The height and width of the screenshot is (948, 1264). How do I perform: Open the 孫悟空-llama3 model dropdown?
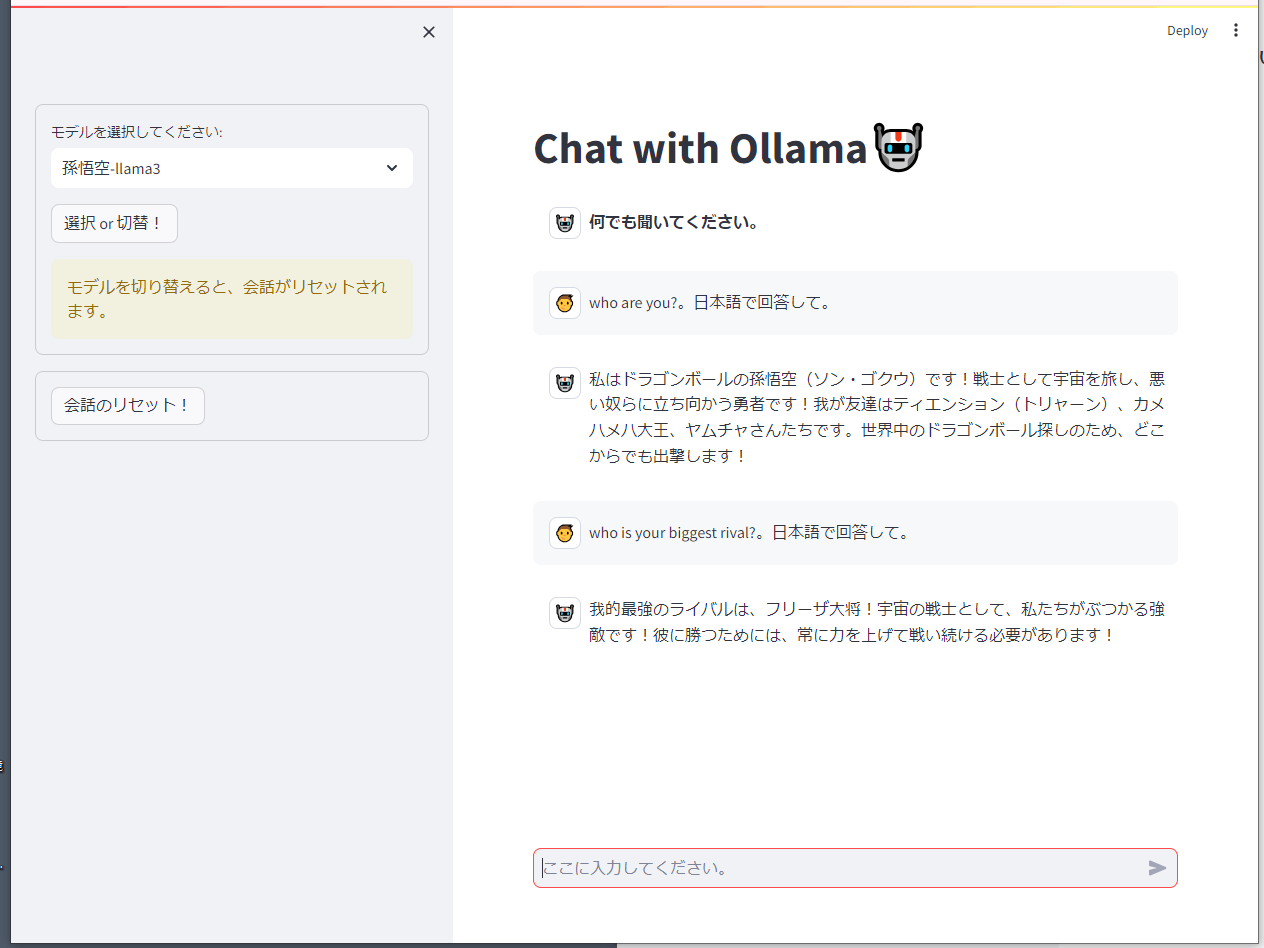[x=232, y=168]
